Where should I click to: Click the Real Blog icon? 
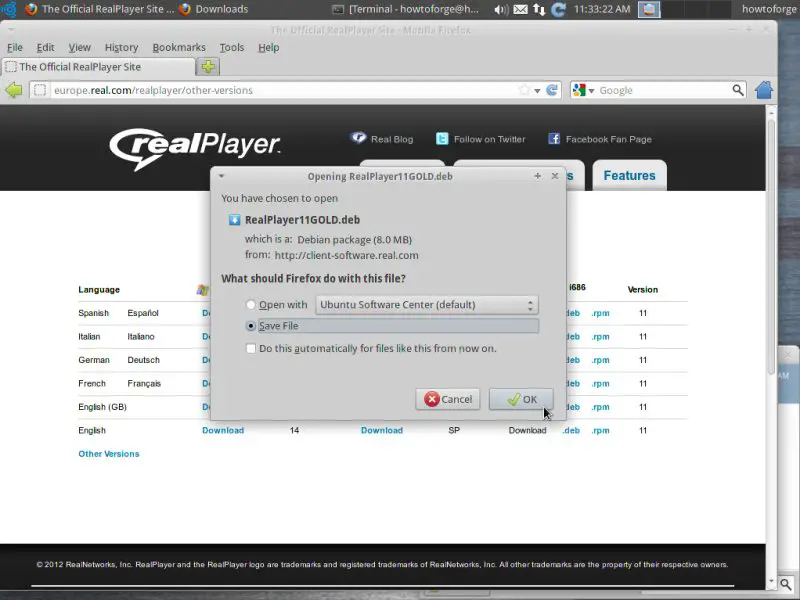point(358,138)
